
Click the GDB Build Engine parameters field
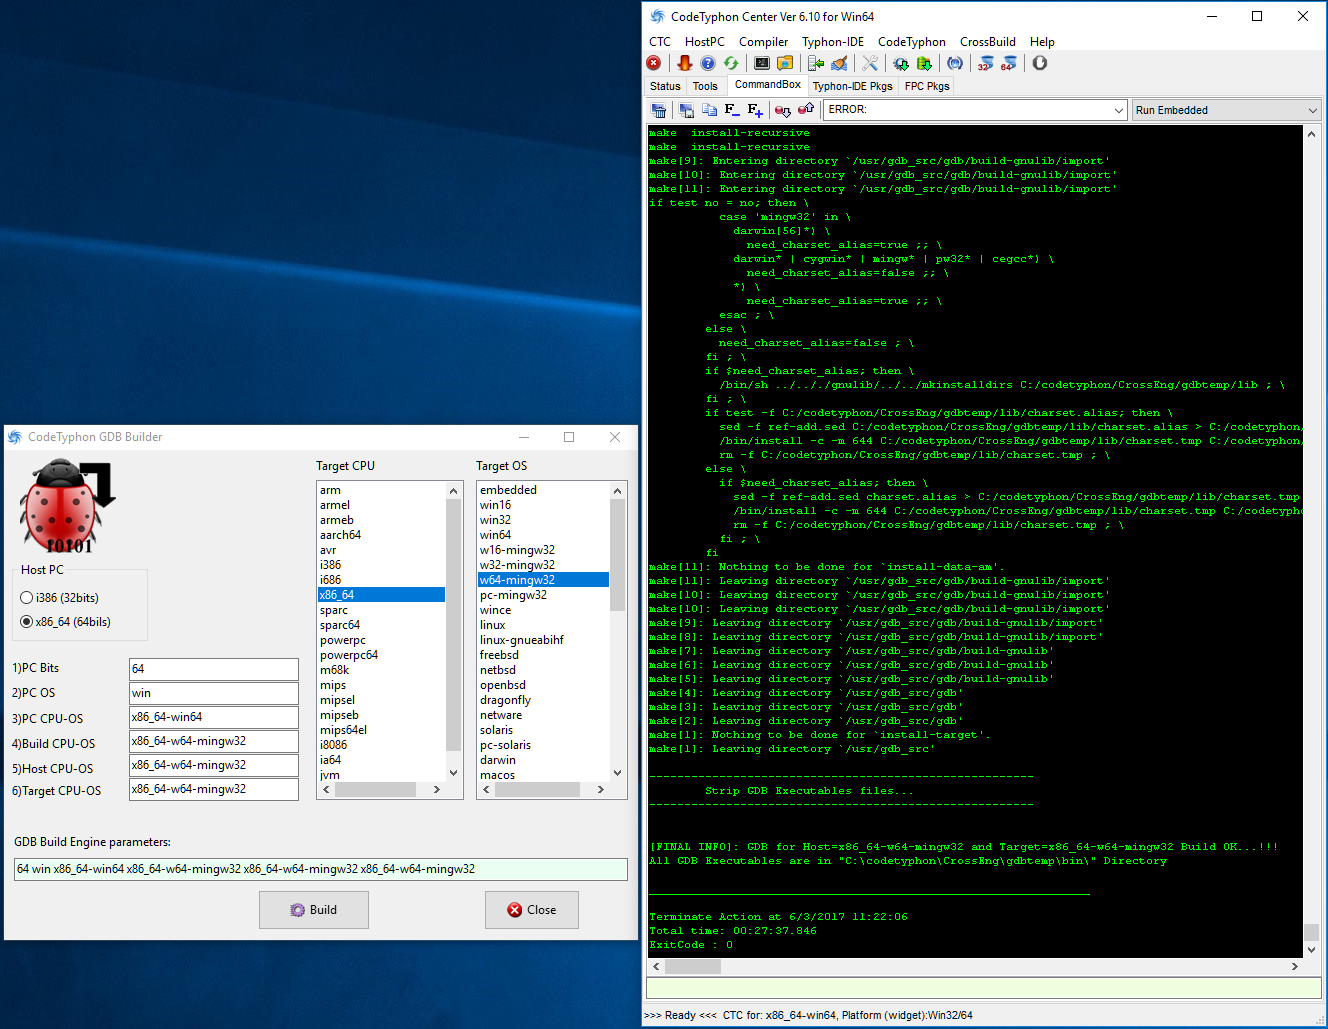pyautogui.click(x=320, y=869)
